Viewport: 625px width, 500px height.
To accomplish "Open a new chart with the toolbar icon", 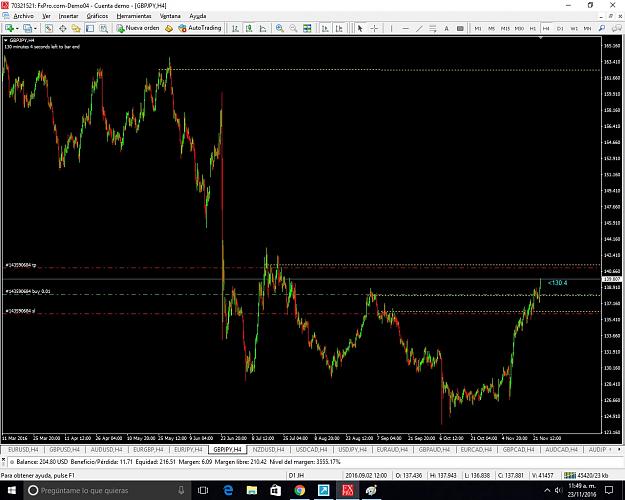I will (x=9, y=28).
